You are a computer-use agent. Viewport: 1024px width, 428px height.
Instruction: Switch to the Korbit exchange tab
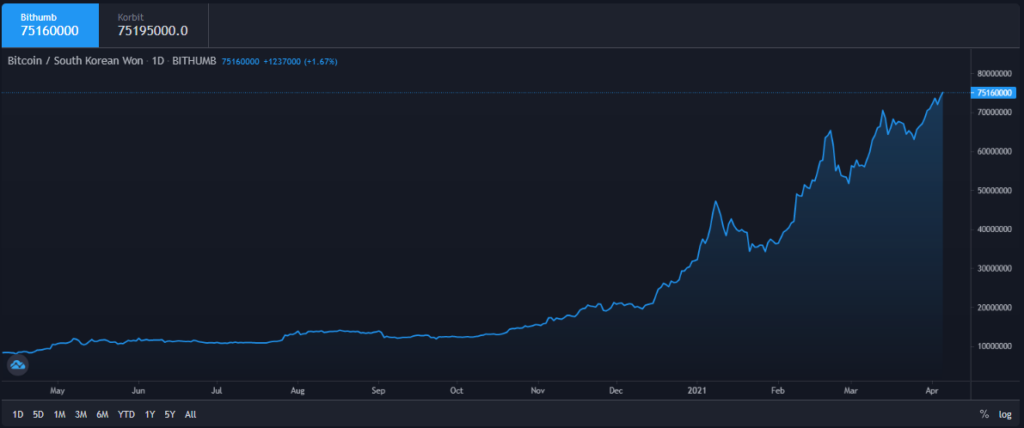[x=153, y=24]
